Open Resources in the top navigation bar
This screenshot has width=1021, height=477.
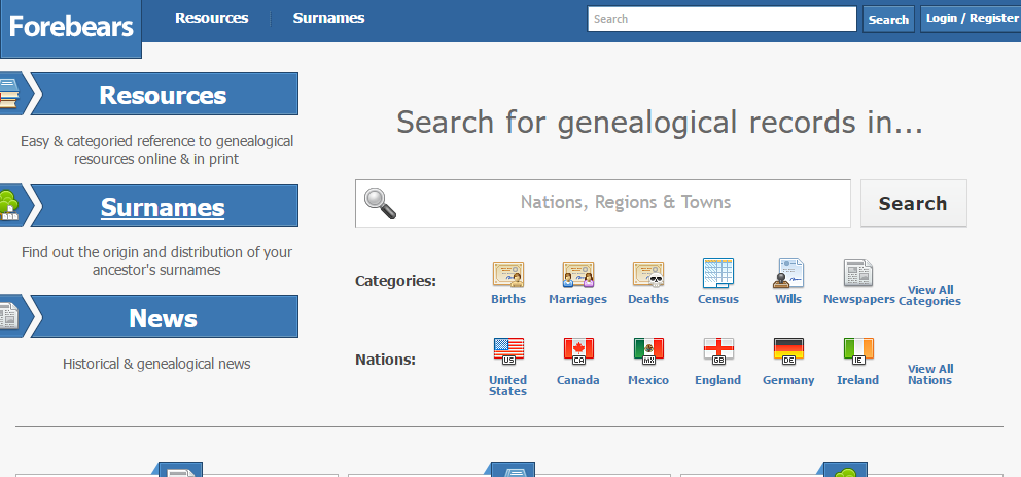(x=212, y=18)
